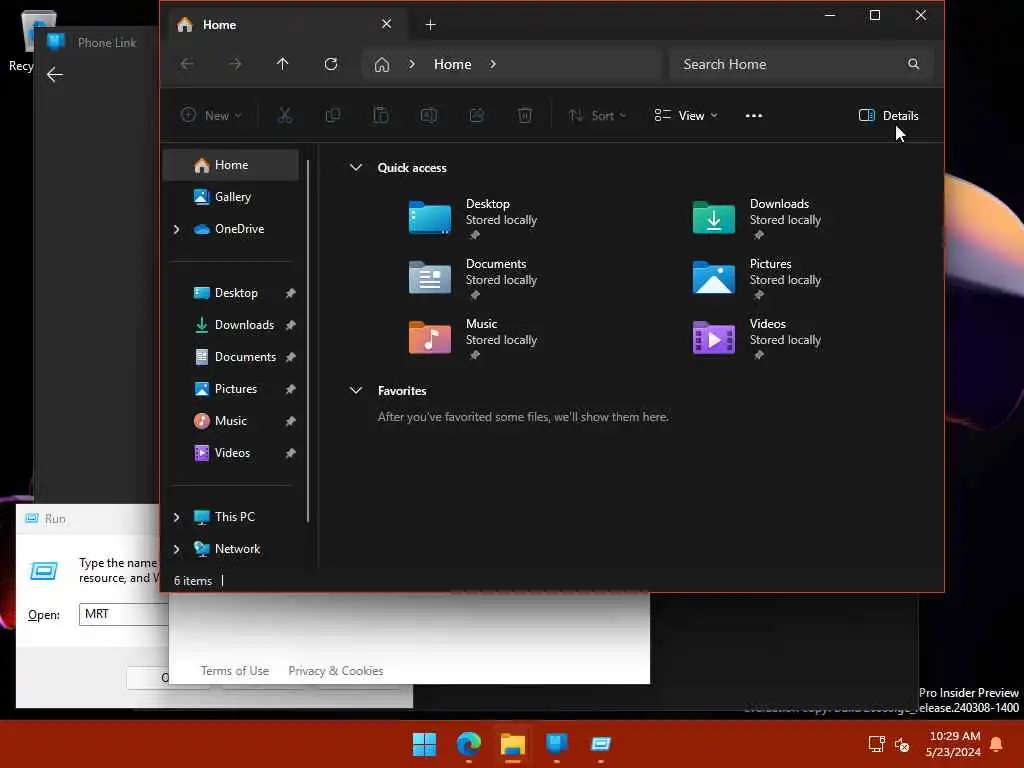
Task: Go up one folder level
Action: pos(282,64)
